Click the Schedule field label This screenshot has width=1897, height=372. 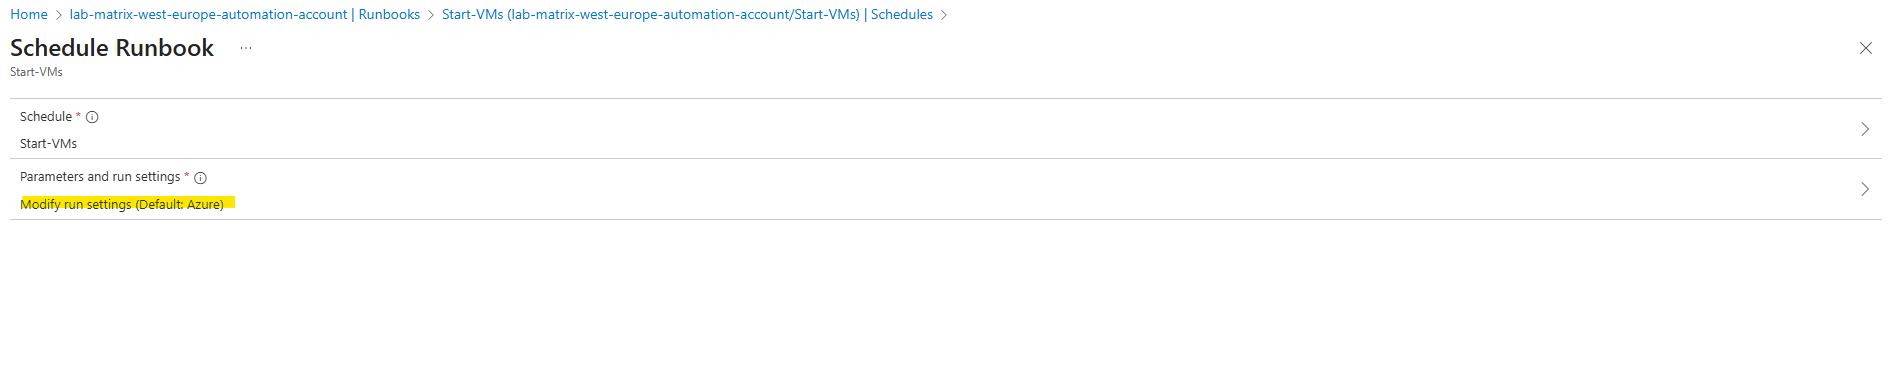pos(46,117)
